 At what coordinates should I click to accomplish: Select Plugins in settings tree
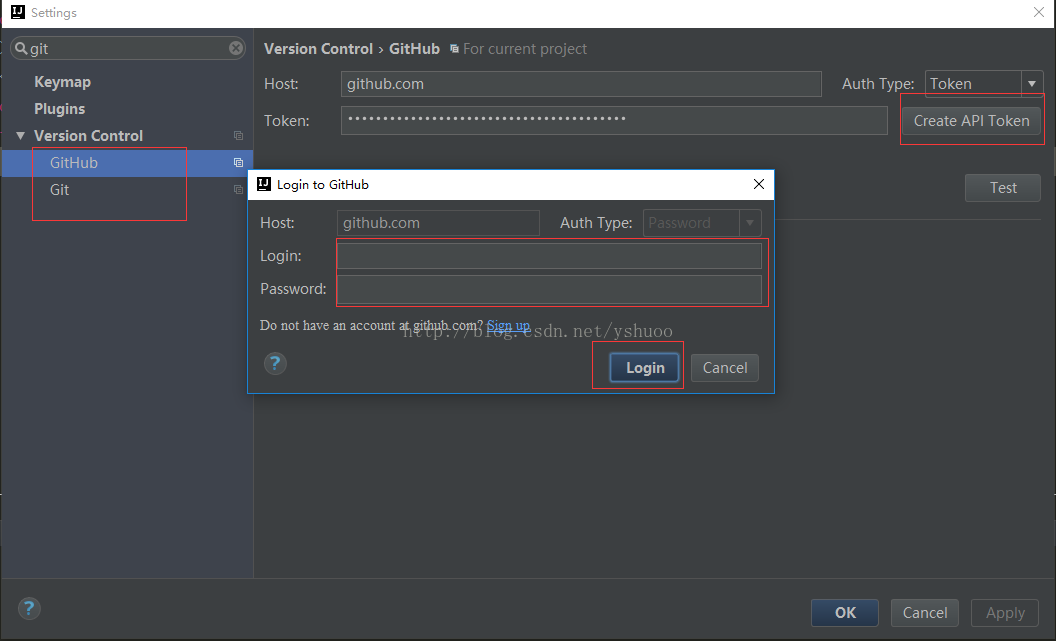[59, 109]
